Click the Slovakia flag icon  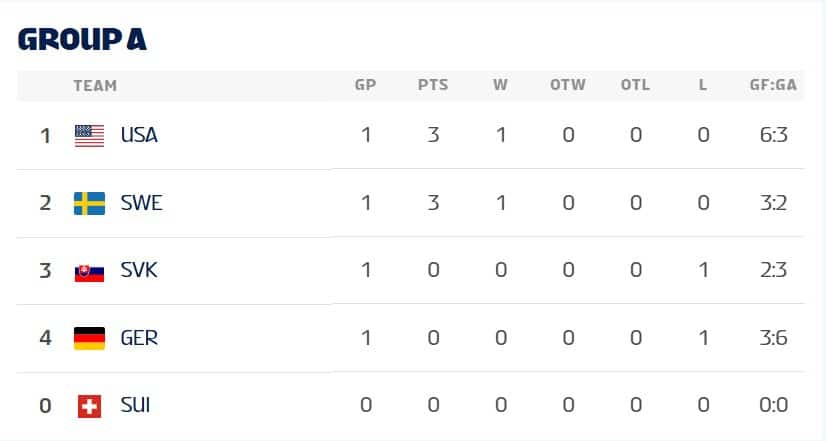[89, 271]
